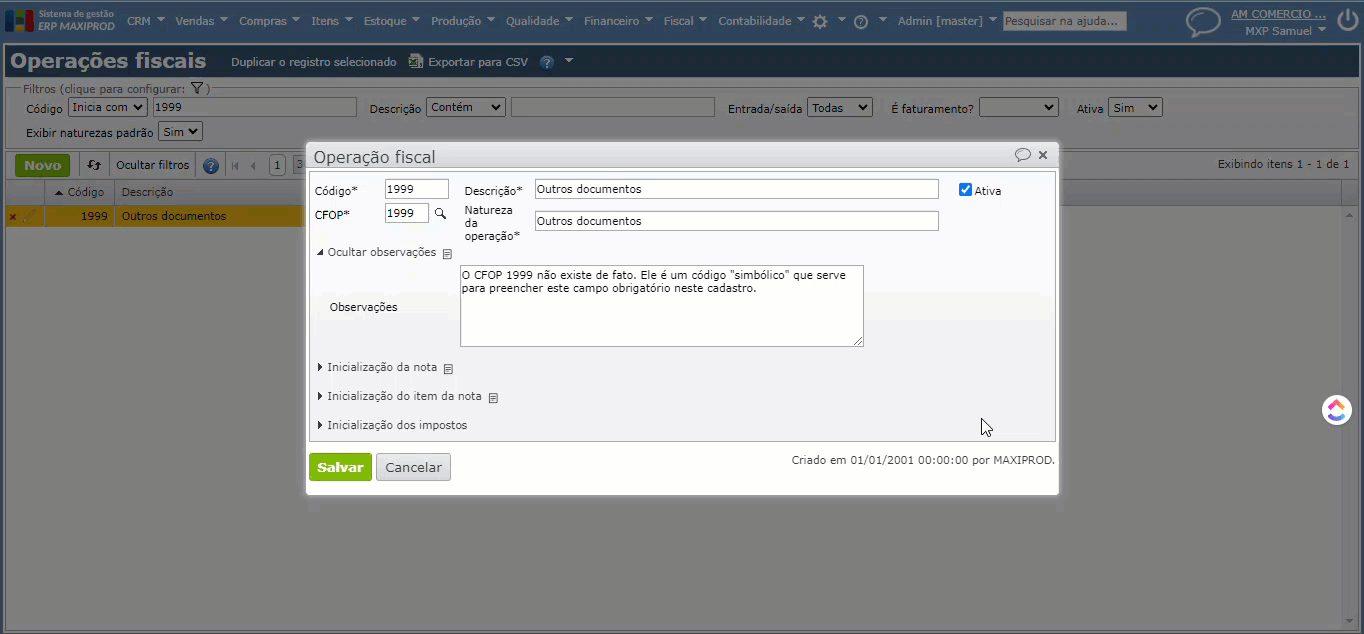Open the dropdown arrow in page header
Screen dimensions: 1364x634
(569, 61)
